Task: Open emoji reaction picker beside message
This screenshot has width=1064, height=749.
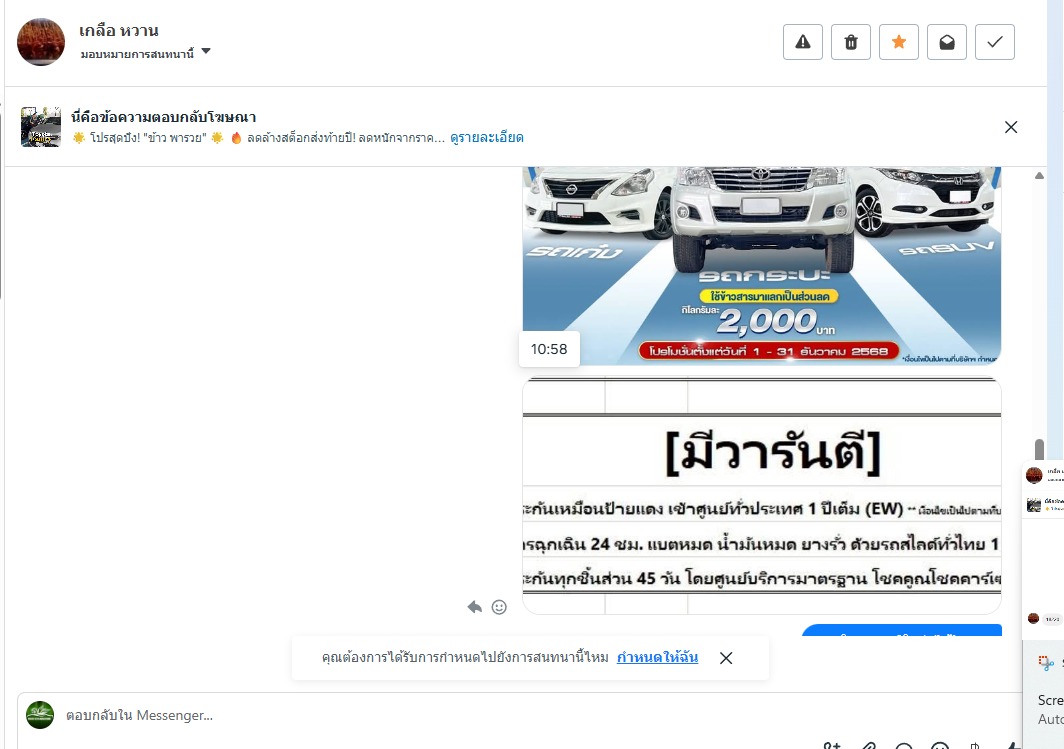Action: pyautogui.click(x=499, y=607)
